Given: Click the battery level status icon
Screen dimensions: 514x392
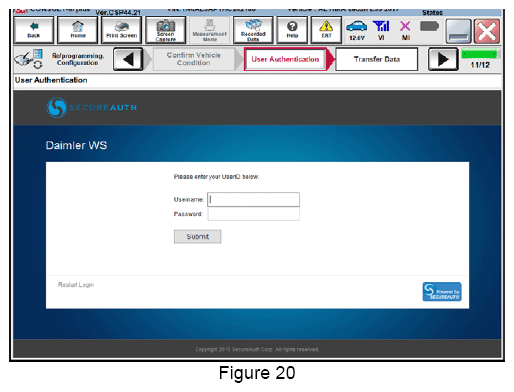Looking at the screenshot, I should (x=429, y=26).
